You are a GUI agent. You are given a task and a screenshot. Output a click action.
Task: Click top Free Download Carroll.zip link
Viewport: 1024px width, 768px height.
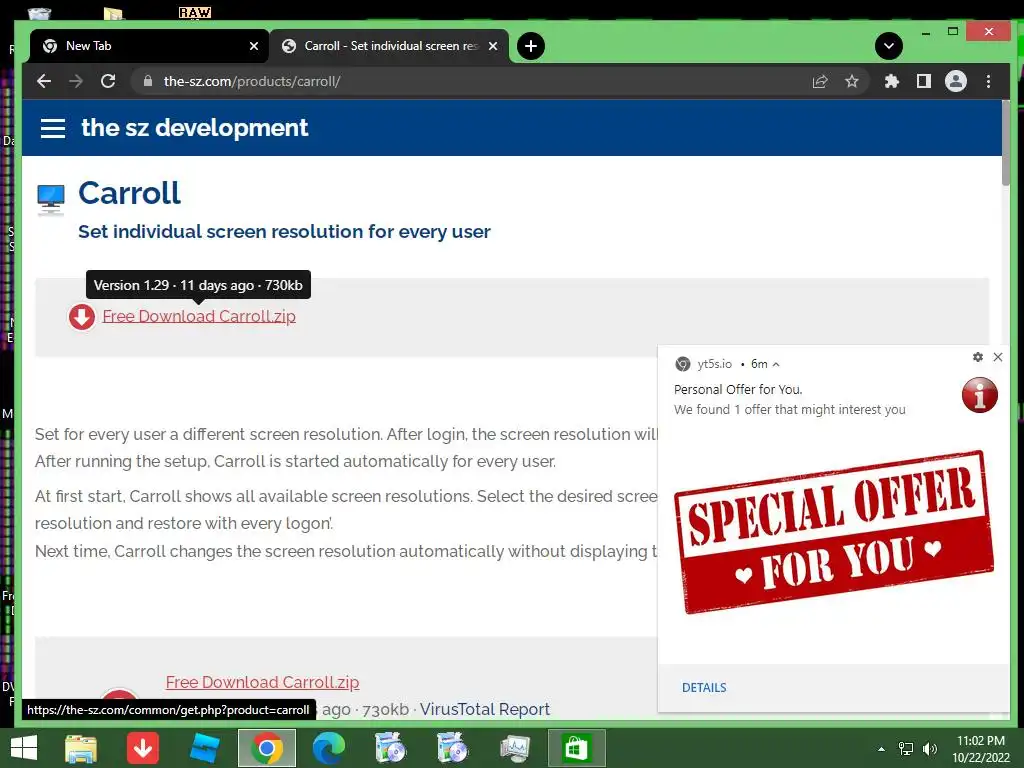click(x=199, y=316)
